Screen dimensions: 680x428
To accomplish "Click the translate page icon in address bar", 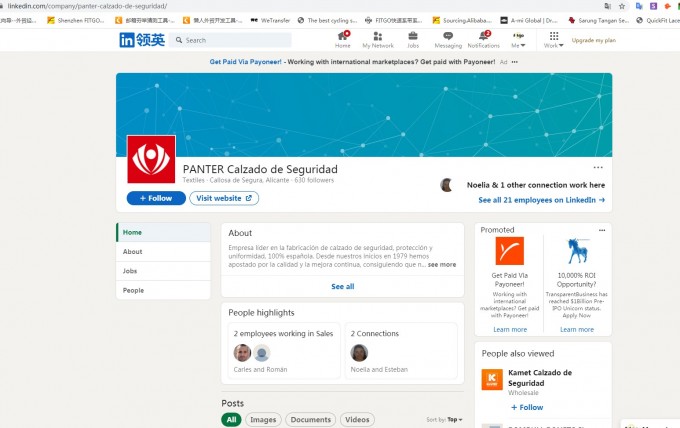I will [608, 6].
